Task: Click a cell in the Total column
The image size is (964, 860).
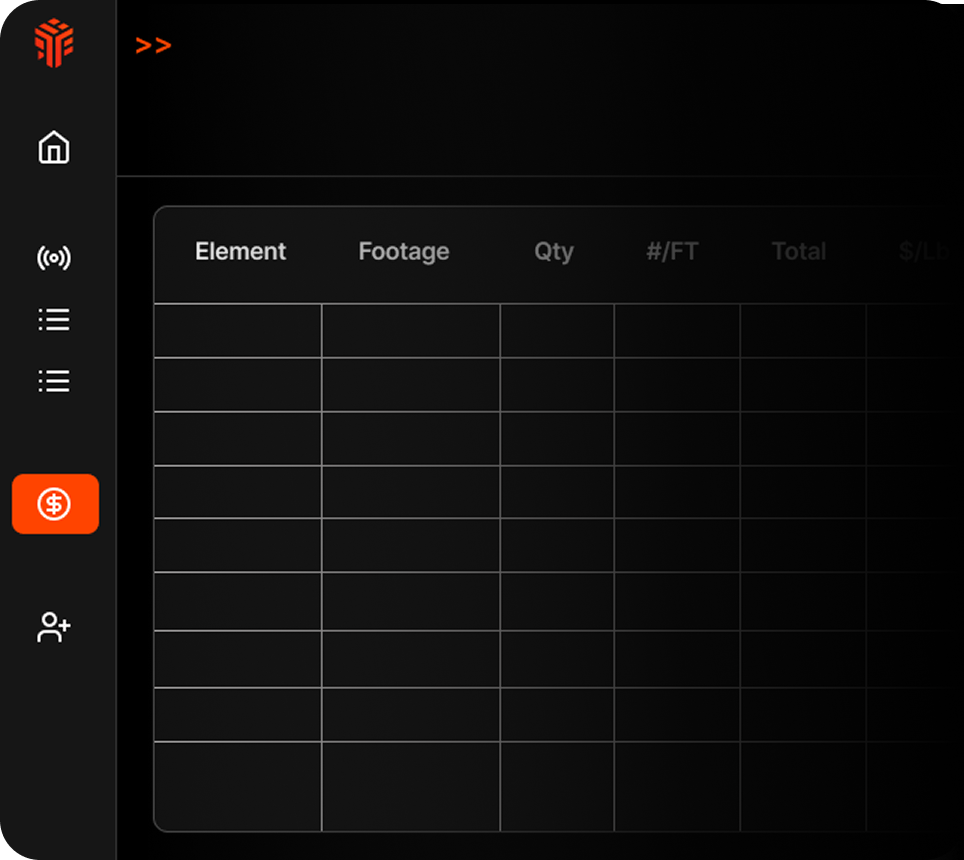Action: tap(798, 330)
